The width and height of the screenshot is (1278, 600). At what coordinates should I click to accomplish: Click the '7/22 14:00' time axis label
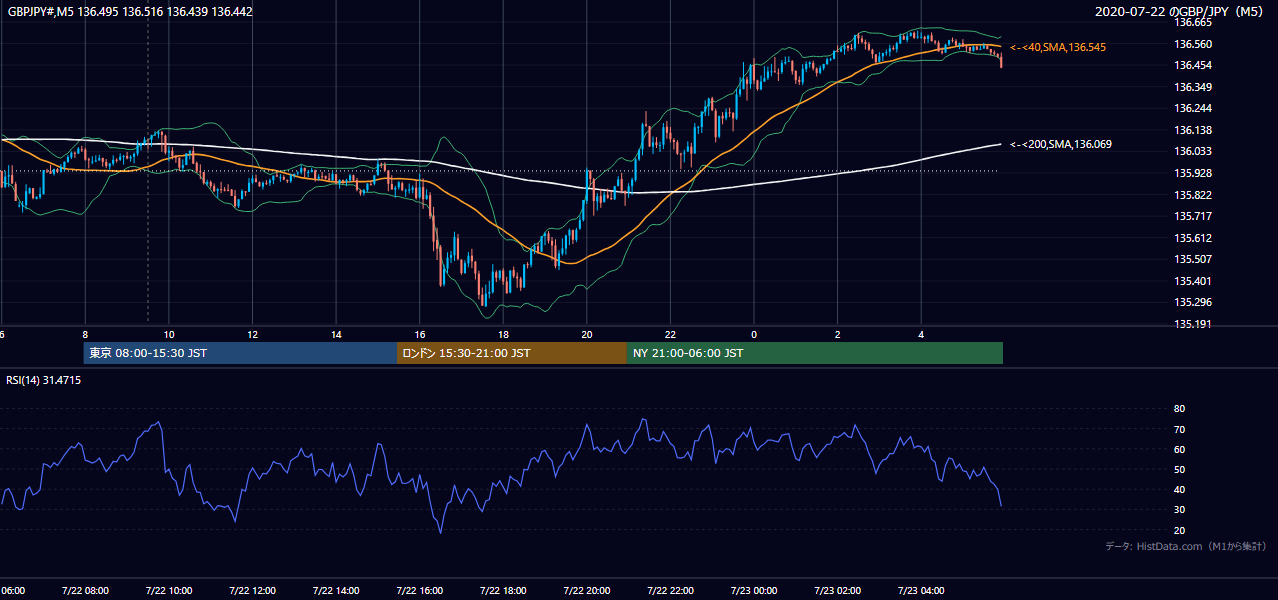pos(336,590)
